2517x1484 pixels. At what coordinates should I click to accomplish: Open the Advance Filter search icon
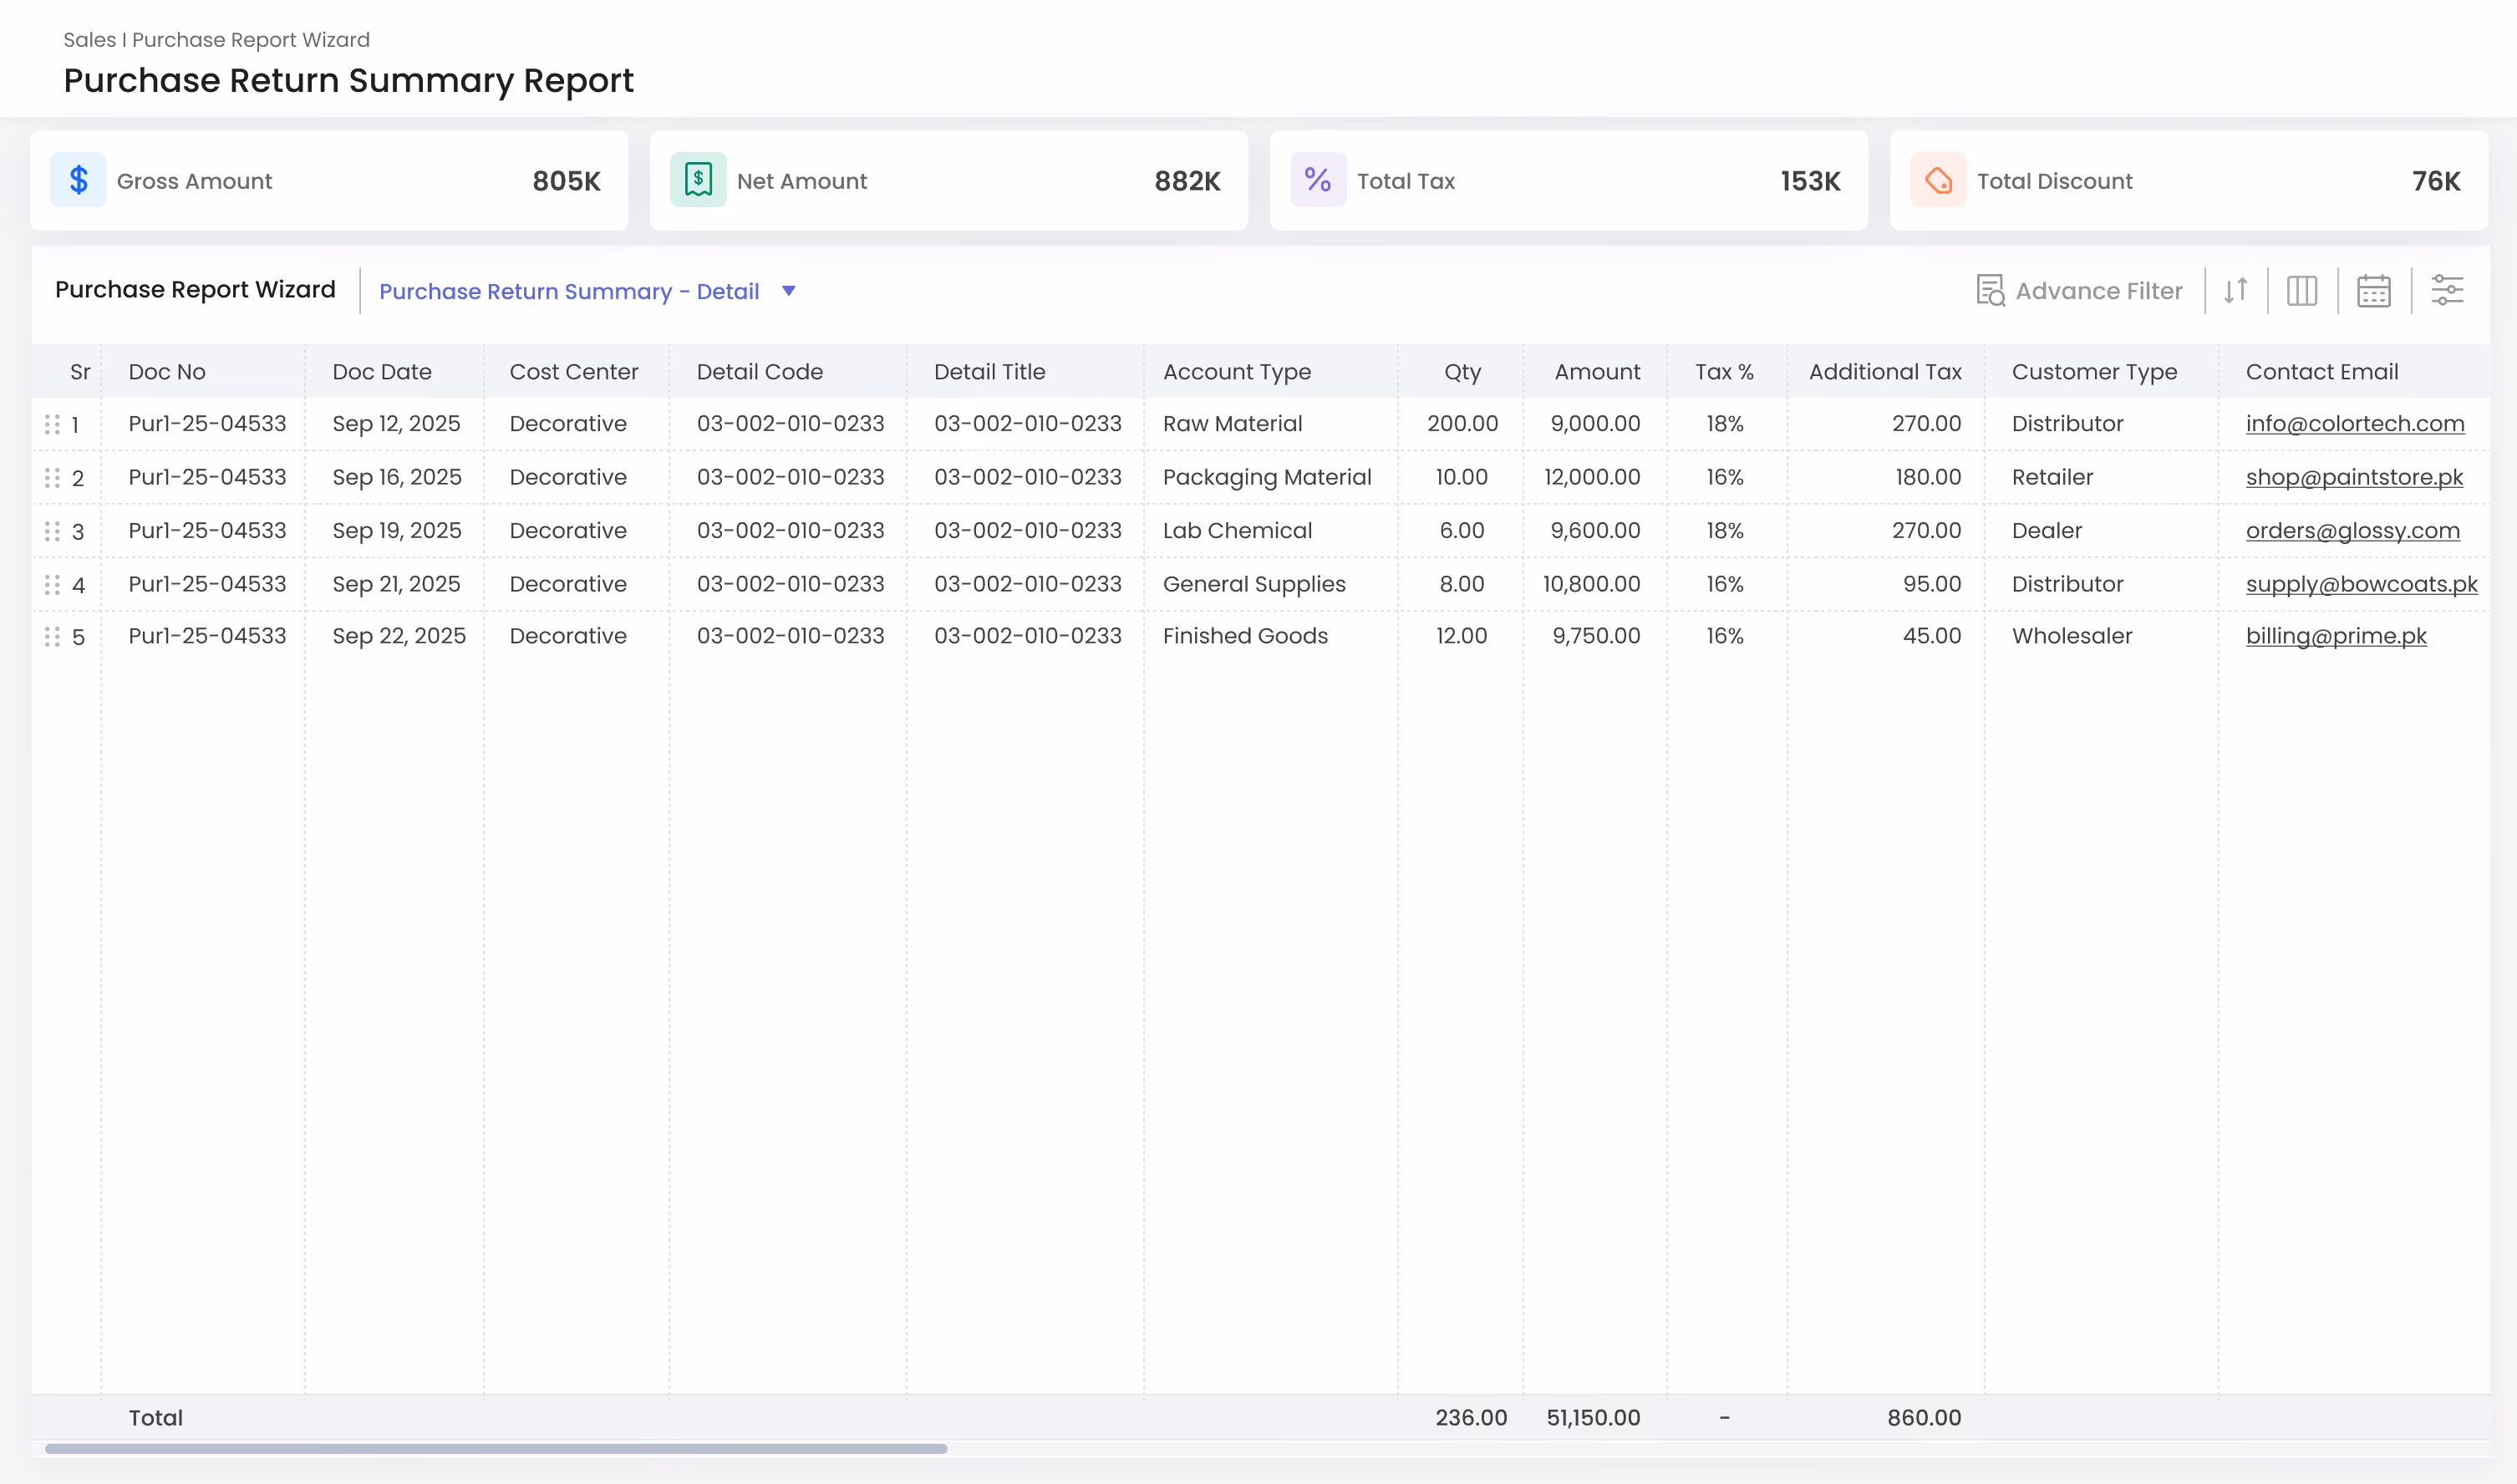[1990, 291]
